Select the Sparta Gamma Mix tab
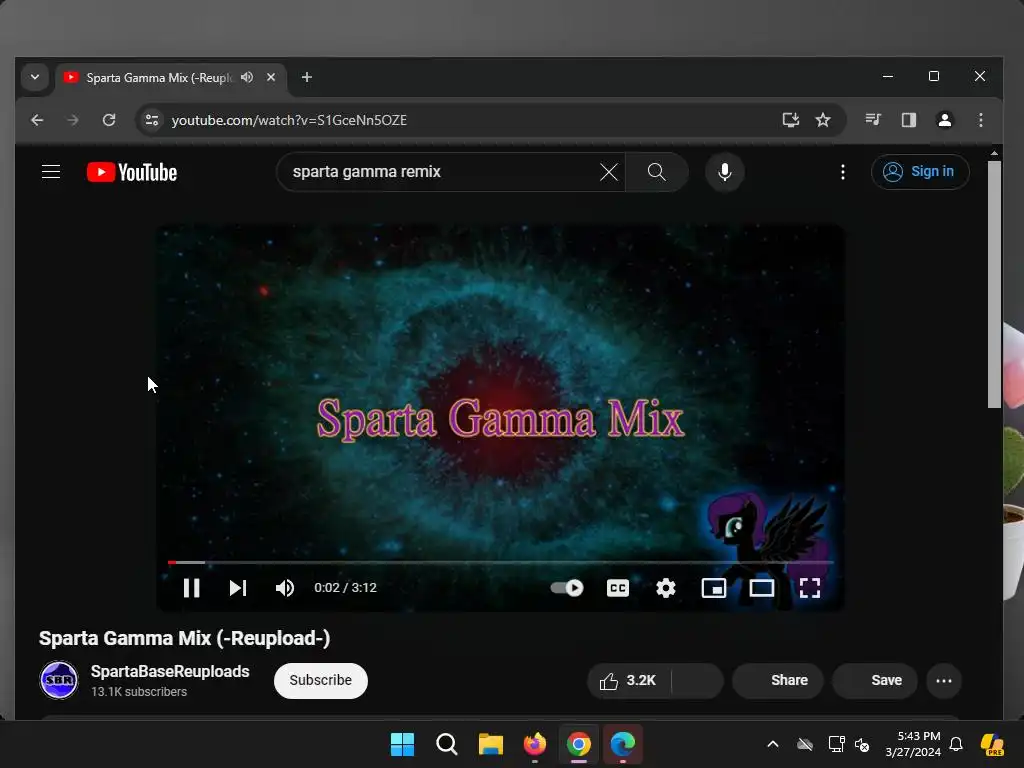 click(x=159, y=78)
